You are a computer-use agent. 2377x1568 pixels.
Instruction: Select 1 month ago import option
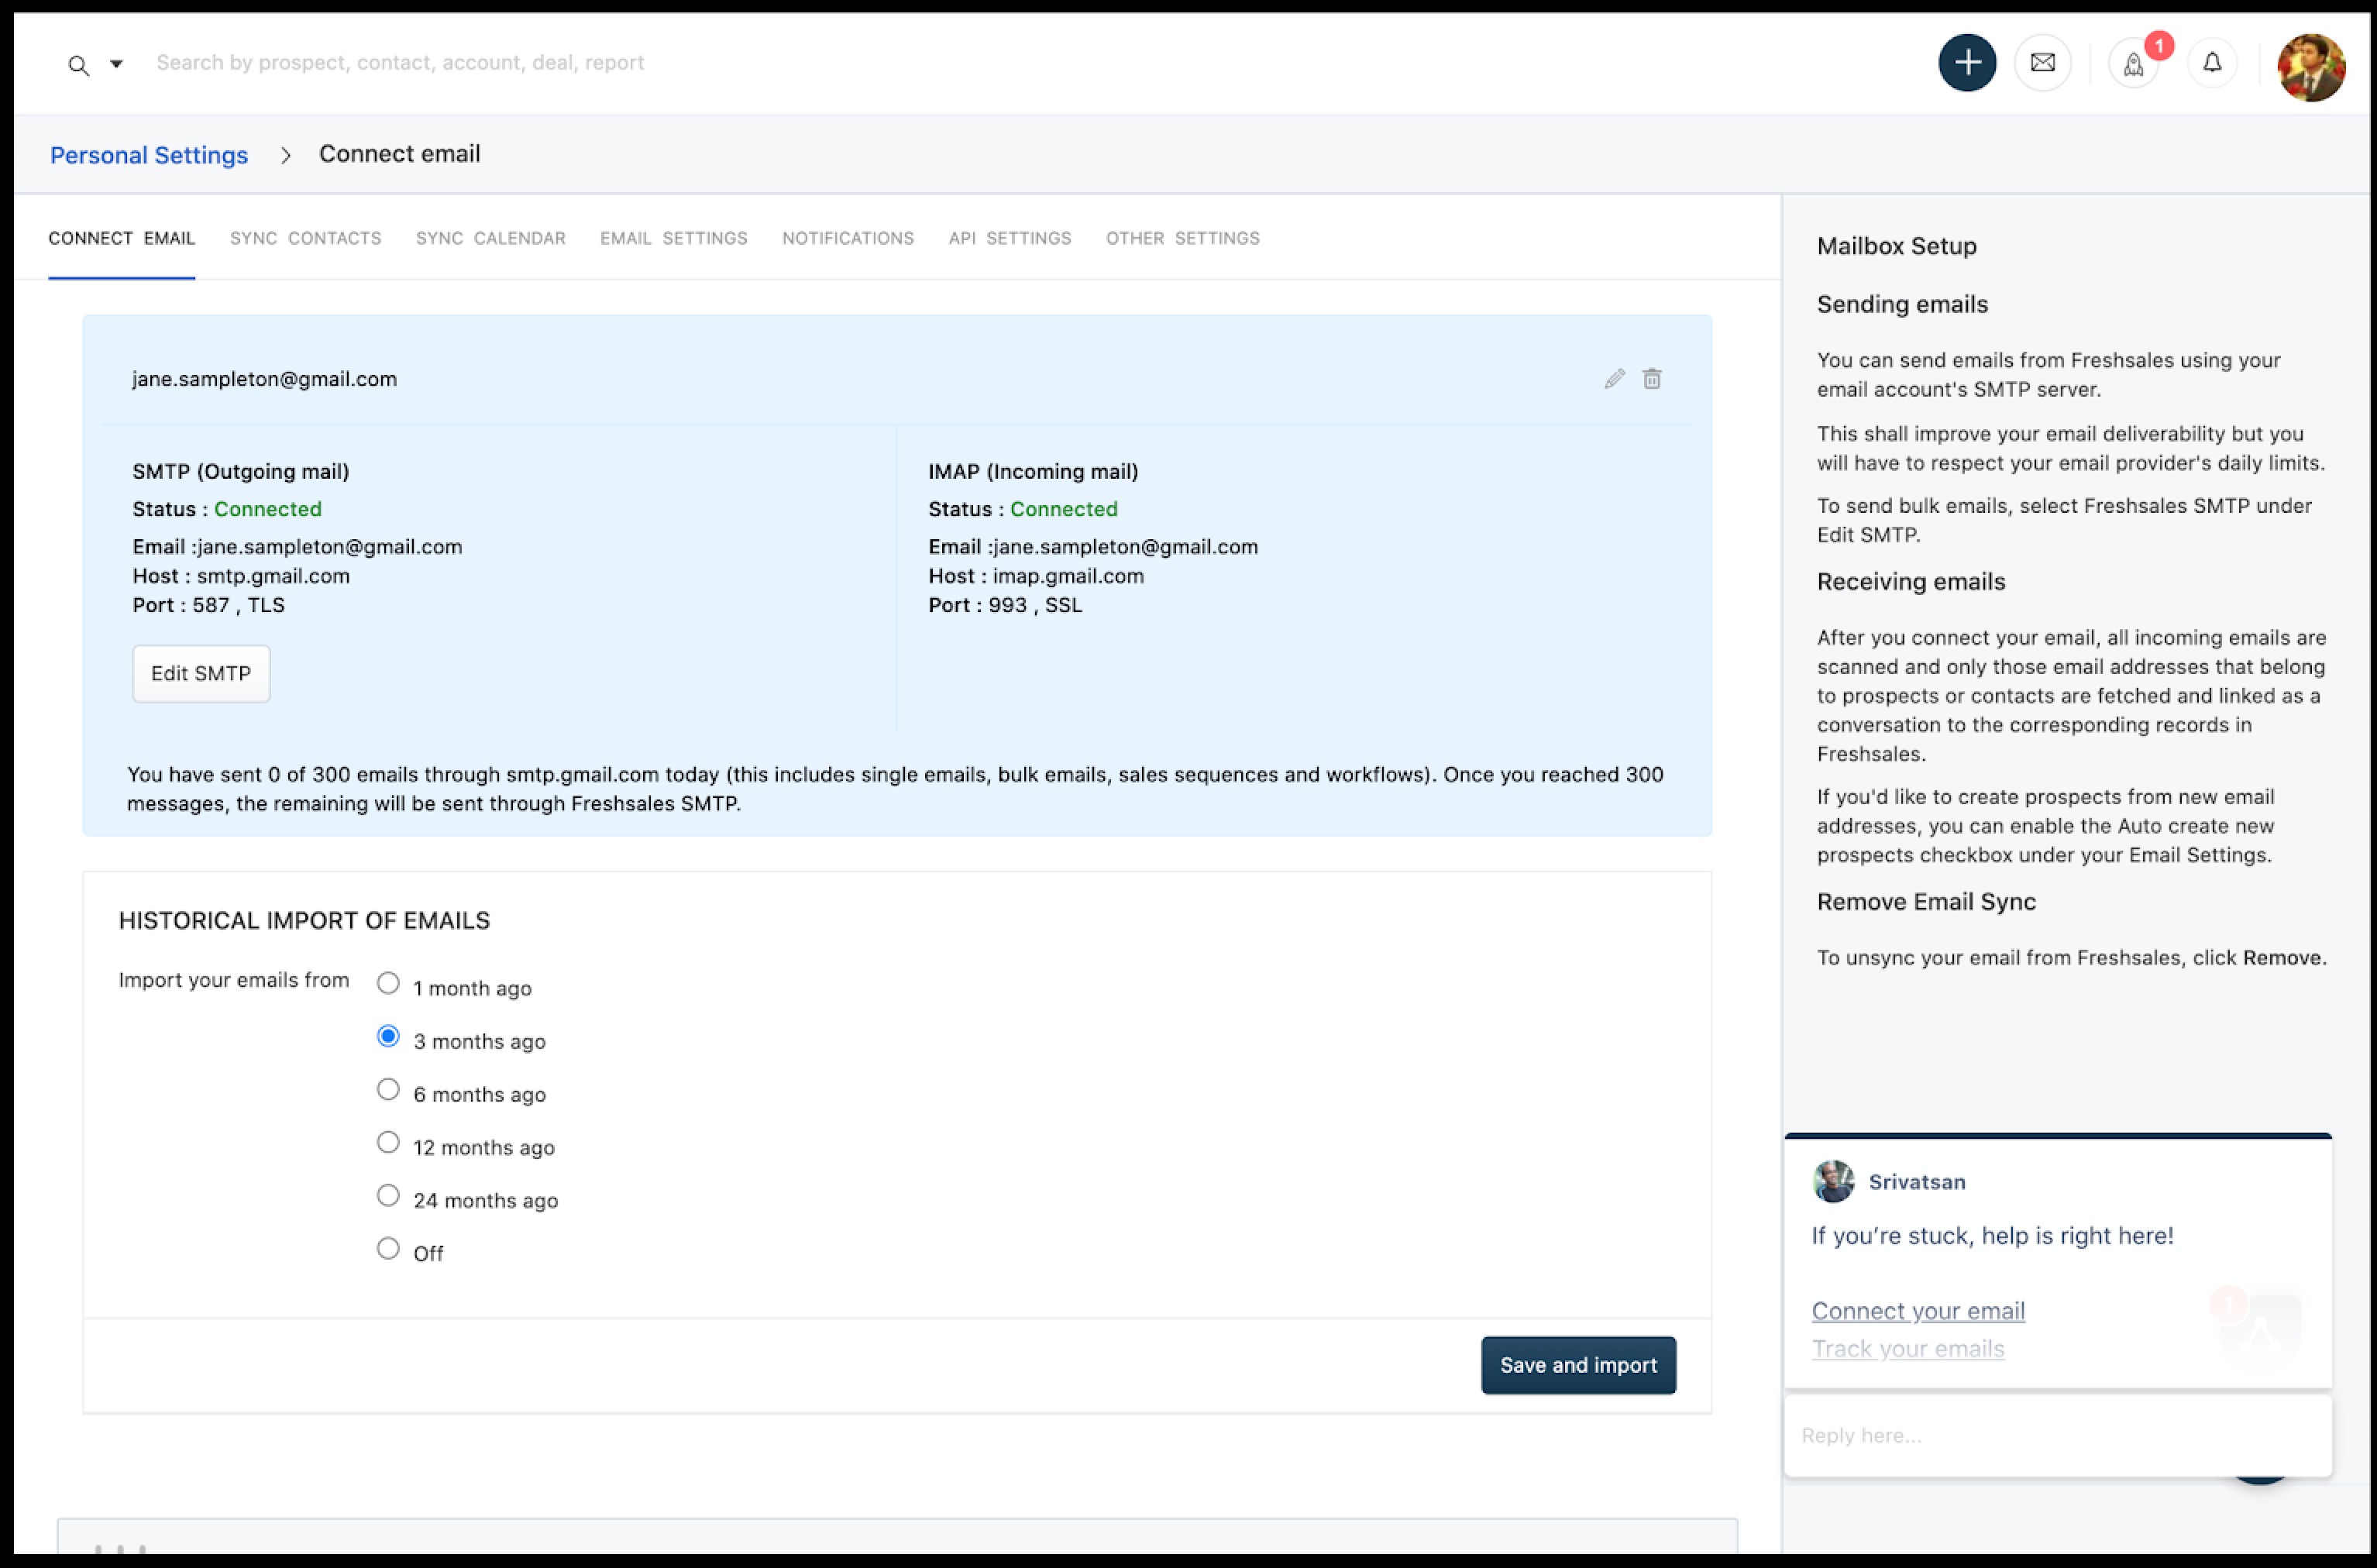388,983
